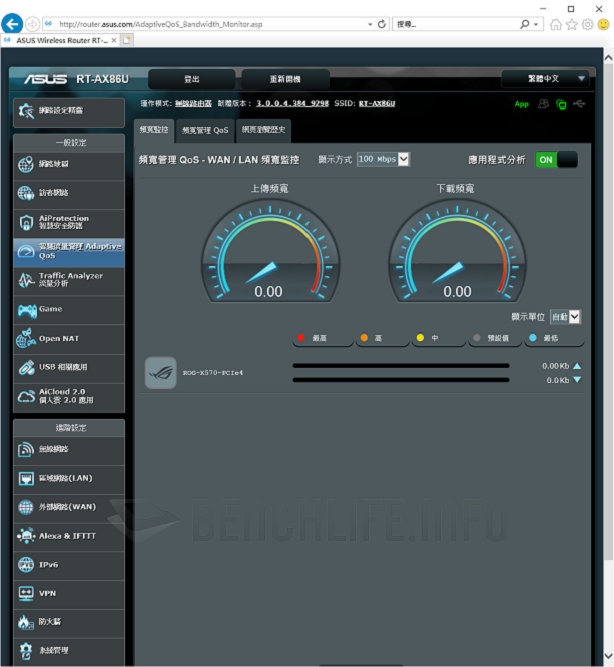Open Guest Network icon in sidebar
Viewport: 614px width, 667px height.
[26, 193]
